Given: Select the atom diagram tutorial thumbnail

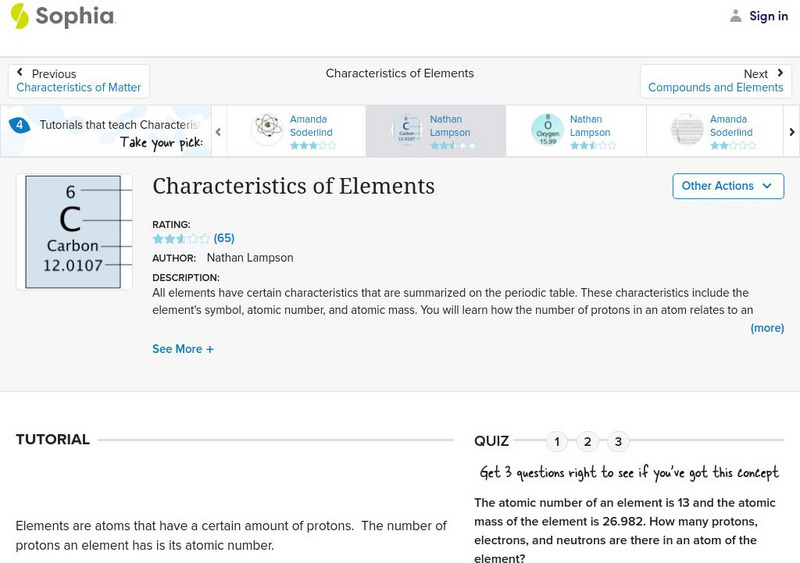Looking at the screenshot, I should tap(267, 129).
